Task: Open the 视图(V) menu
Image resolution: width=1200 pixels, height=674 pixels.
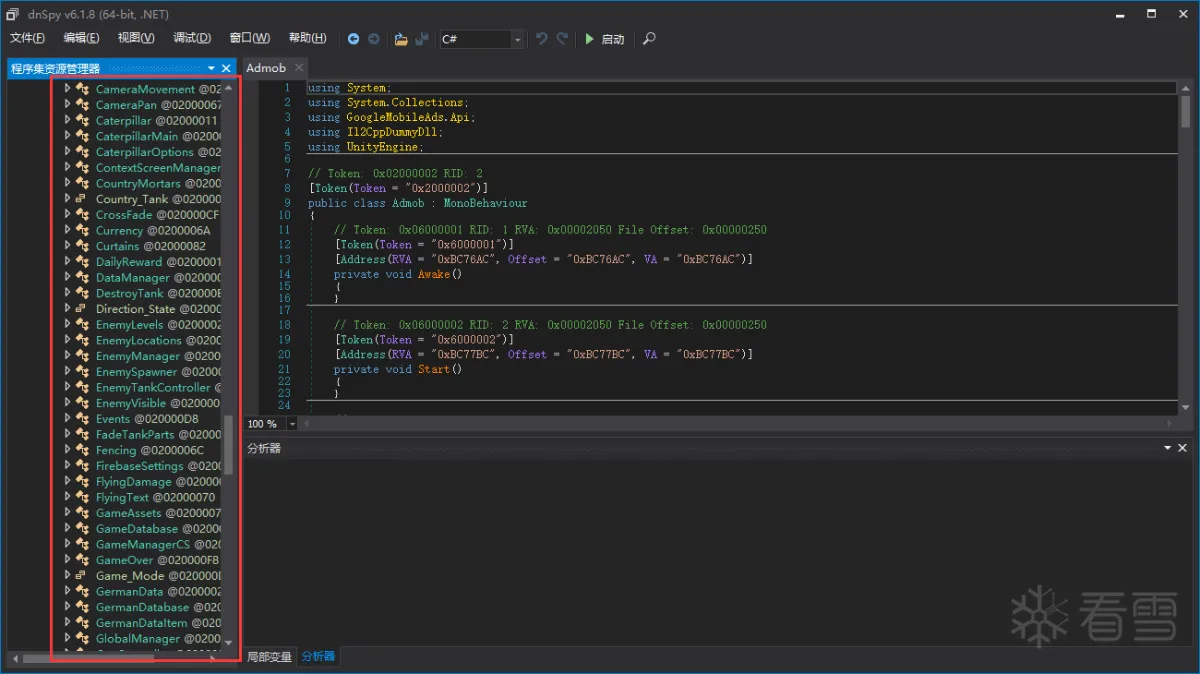Action: tap(136, 38)
